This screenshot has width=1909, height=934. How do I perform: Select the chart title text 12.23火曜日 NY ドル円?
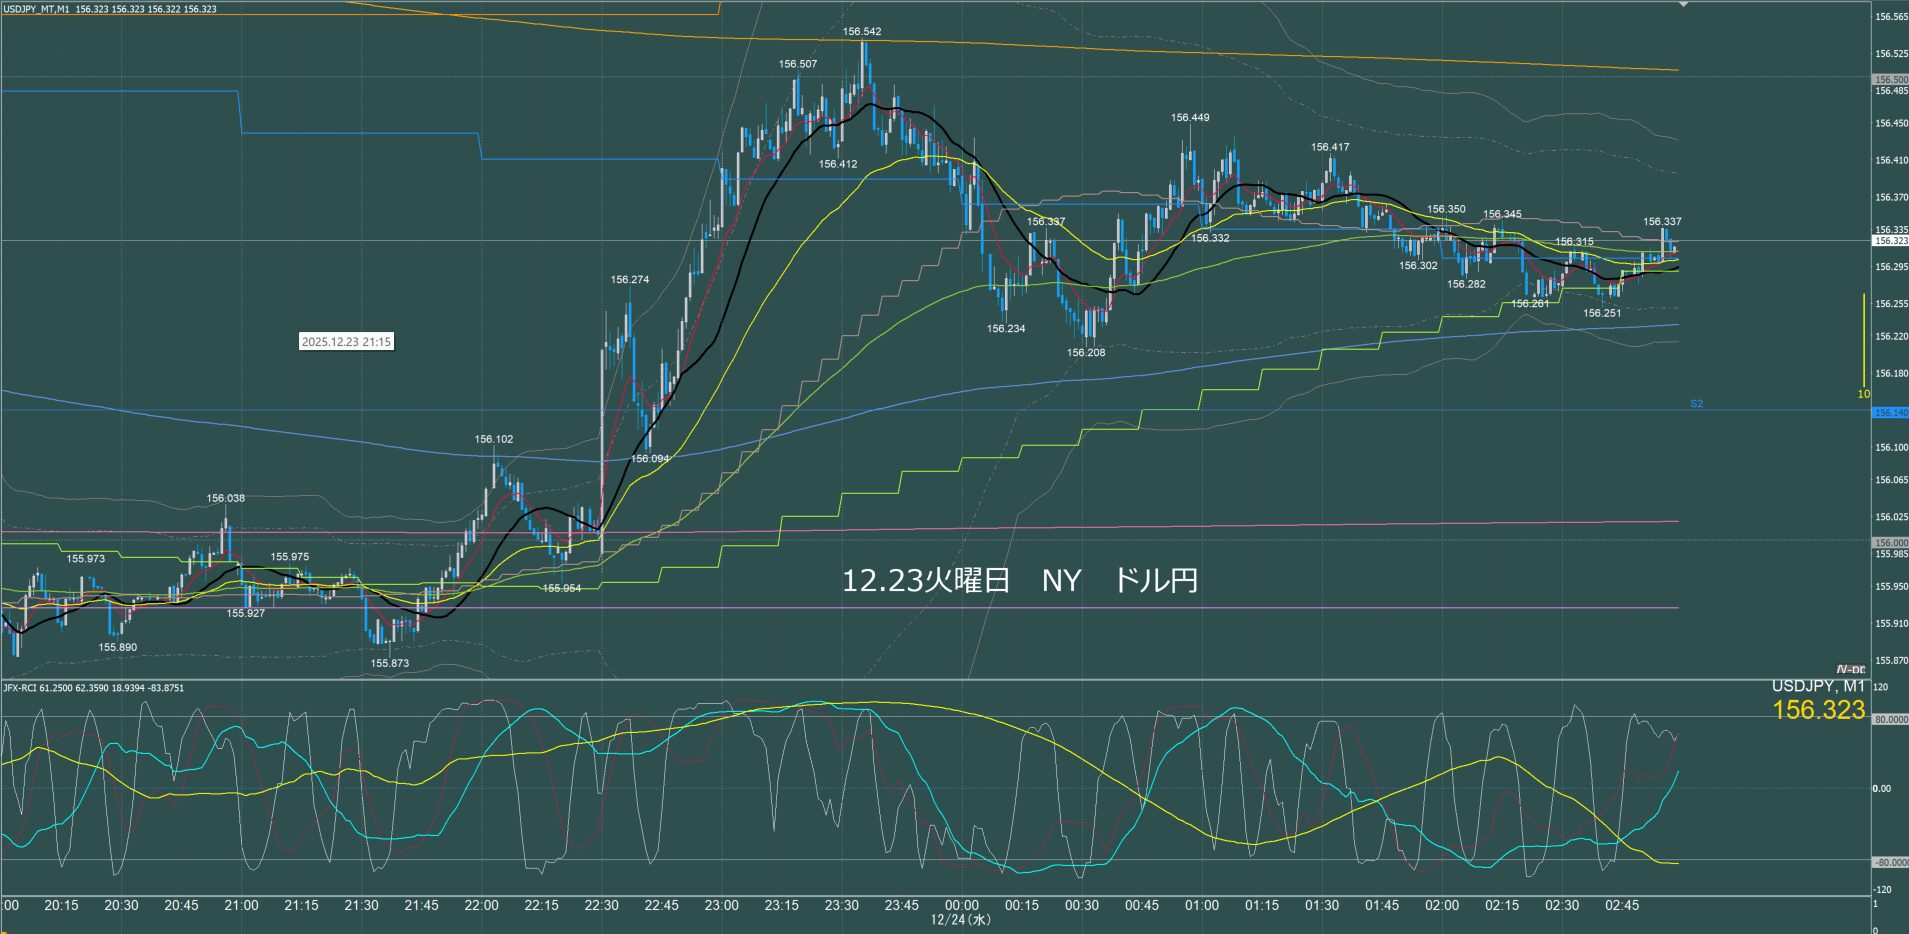(1019, 581)
